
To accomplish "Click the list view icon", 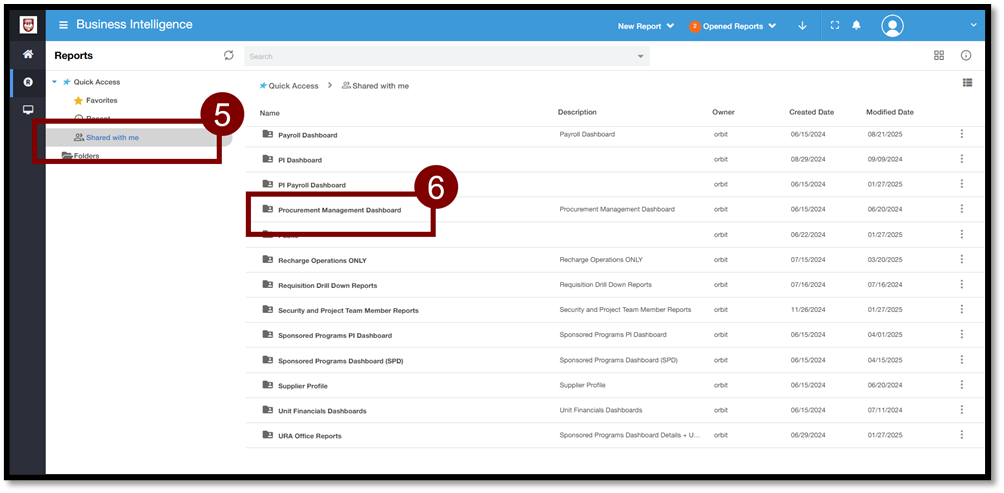I will point(967,83).
